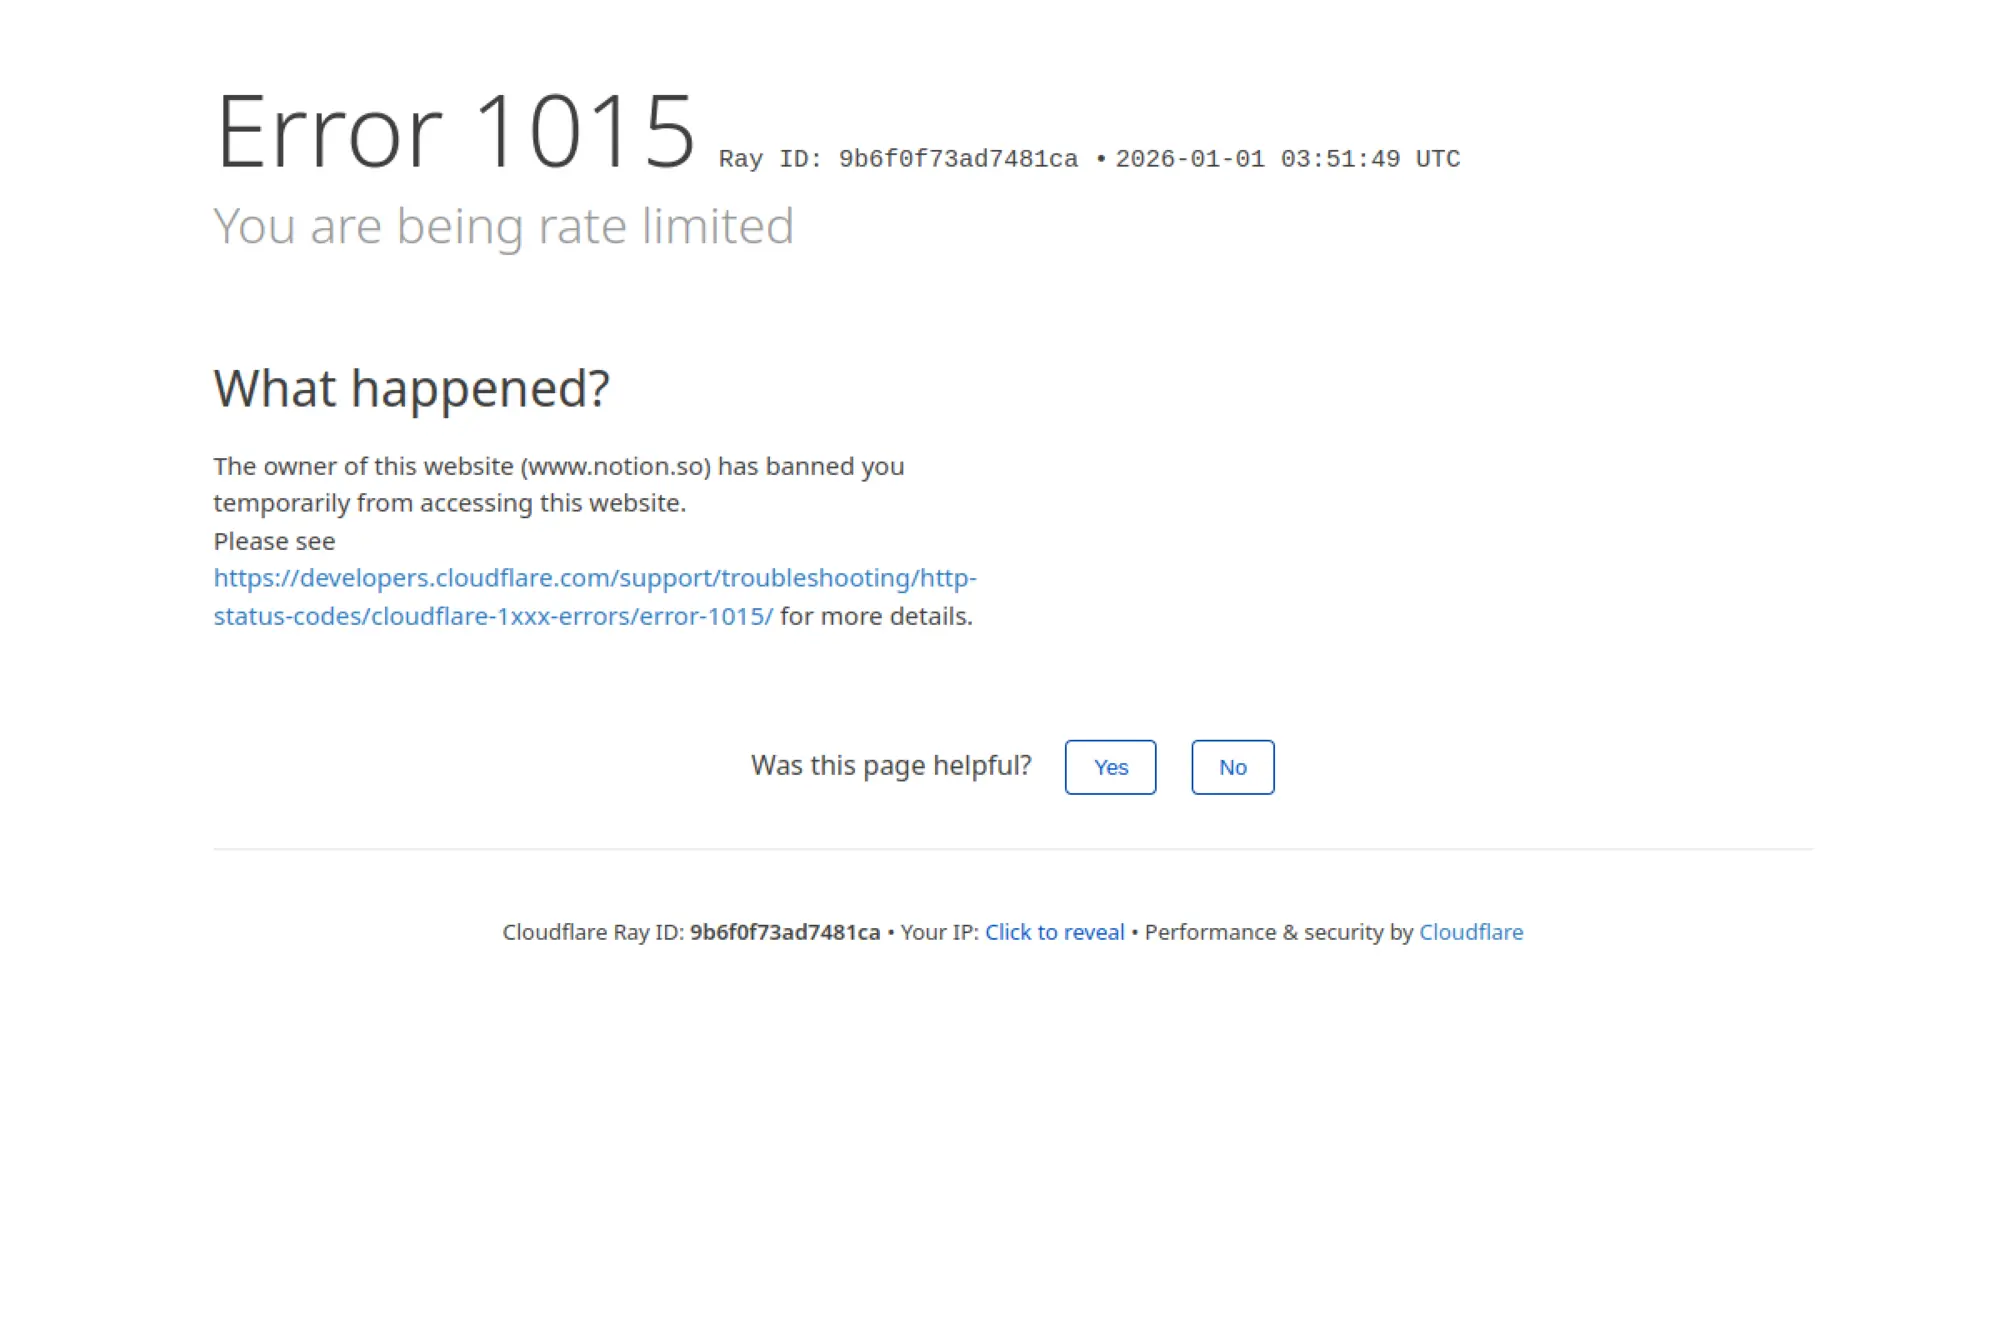Click the 2026-01-01 03:51:49 UTC timestamp
The image size is (2000, 1333).
[1287, 160]
